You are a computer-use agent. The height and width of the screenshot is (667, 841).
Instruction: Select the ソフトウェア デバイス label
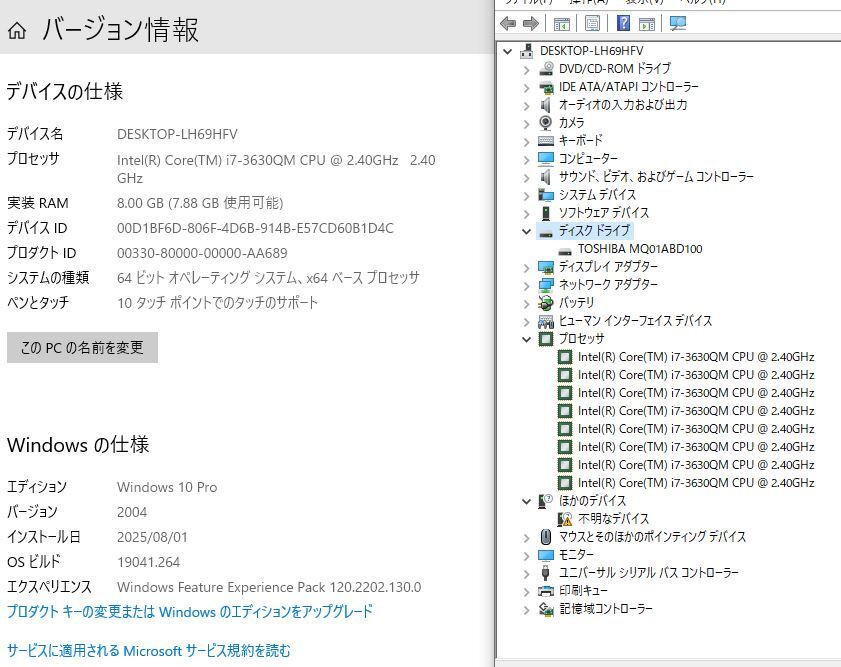click(604, 213)
